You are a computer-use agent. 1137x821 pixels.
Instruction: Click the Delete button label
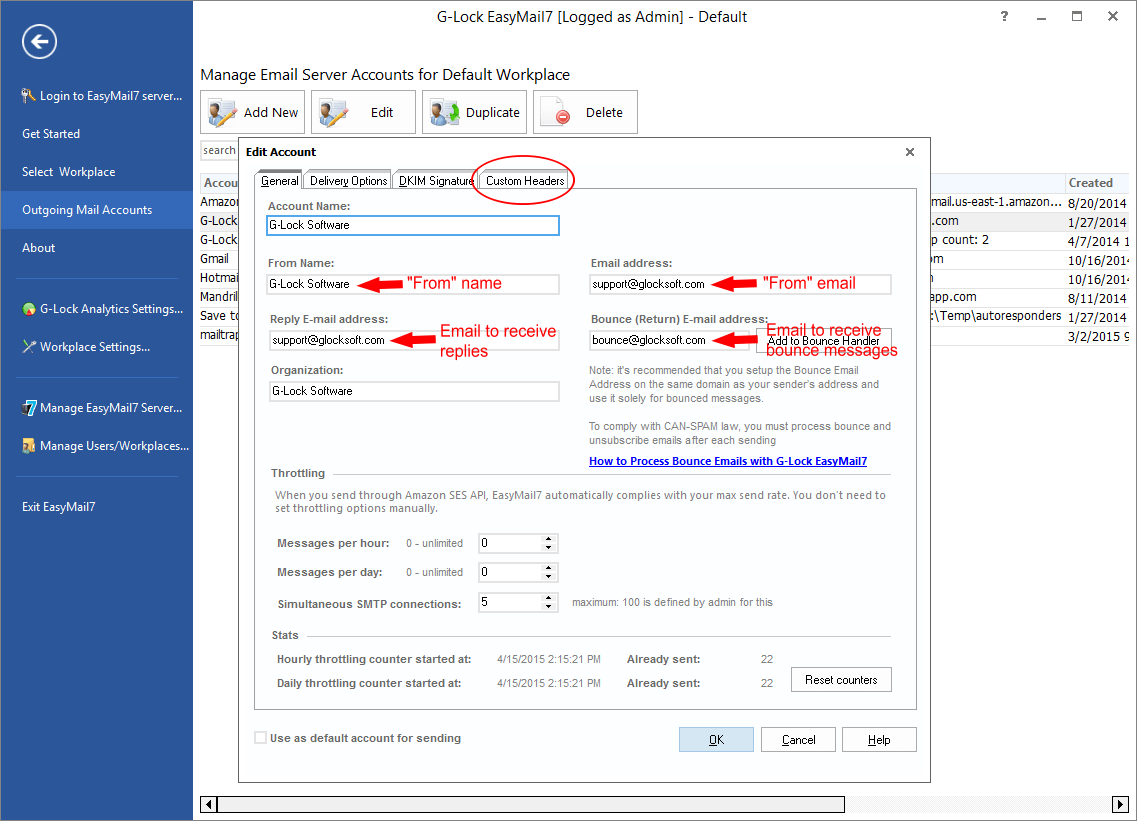click(604, 112)
